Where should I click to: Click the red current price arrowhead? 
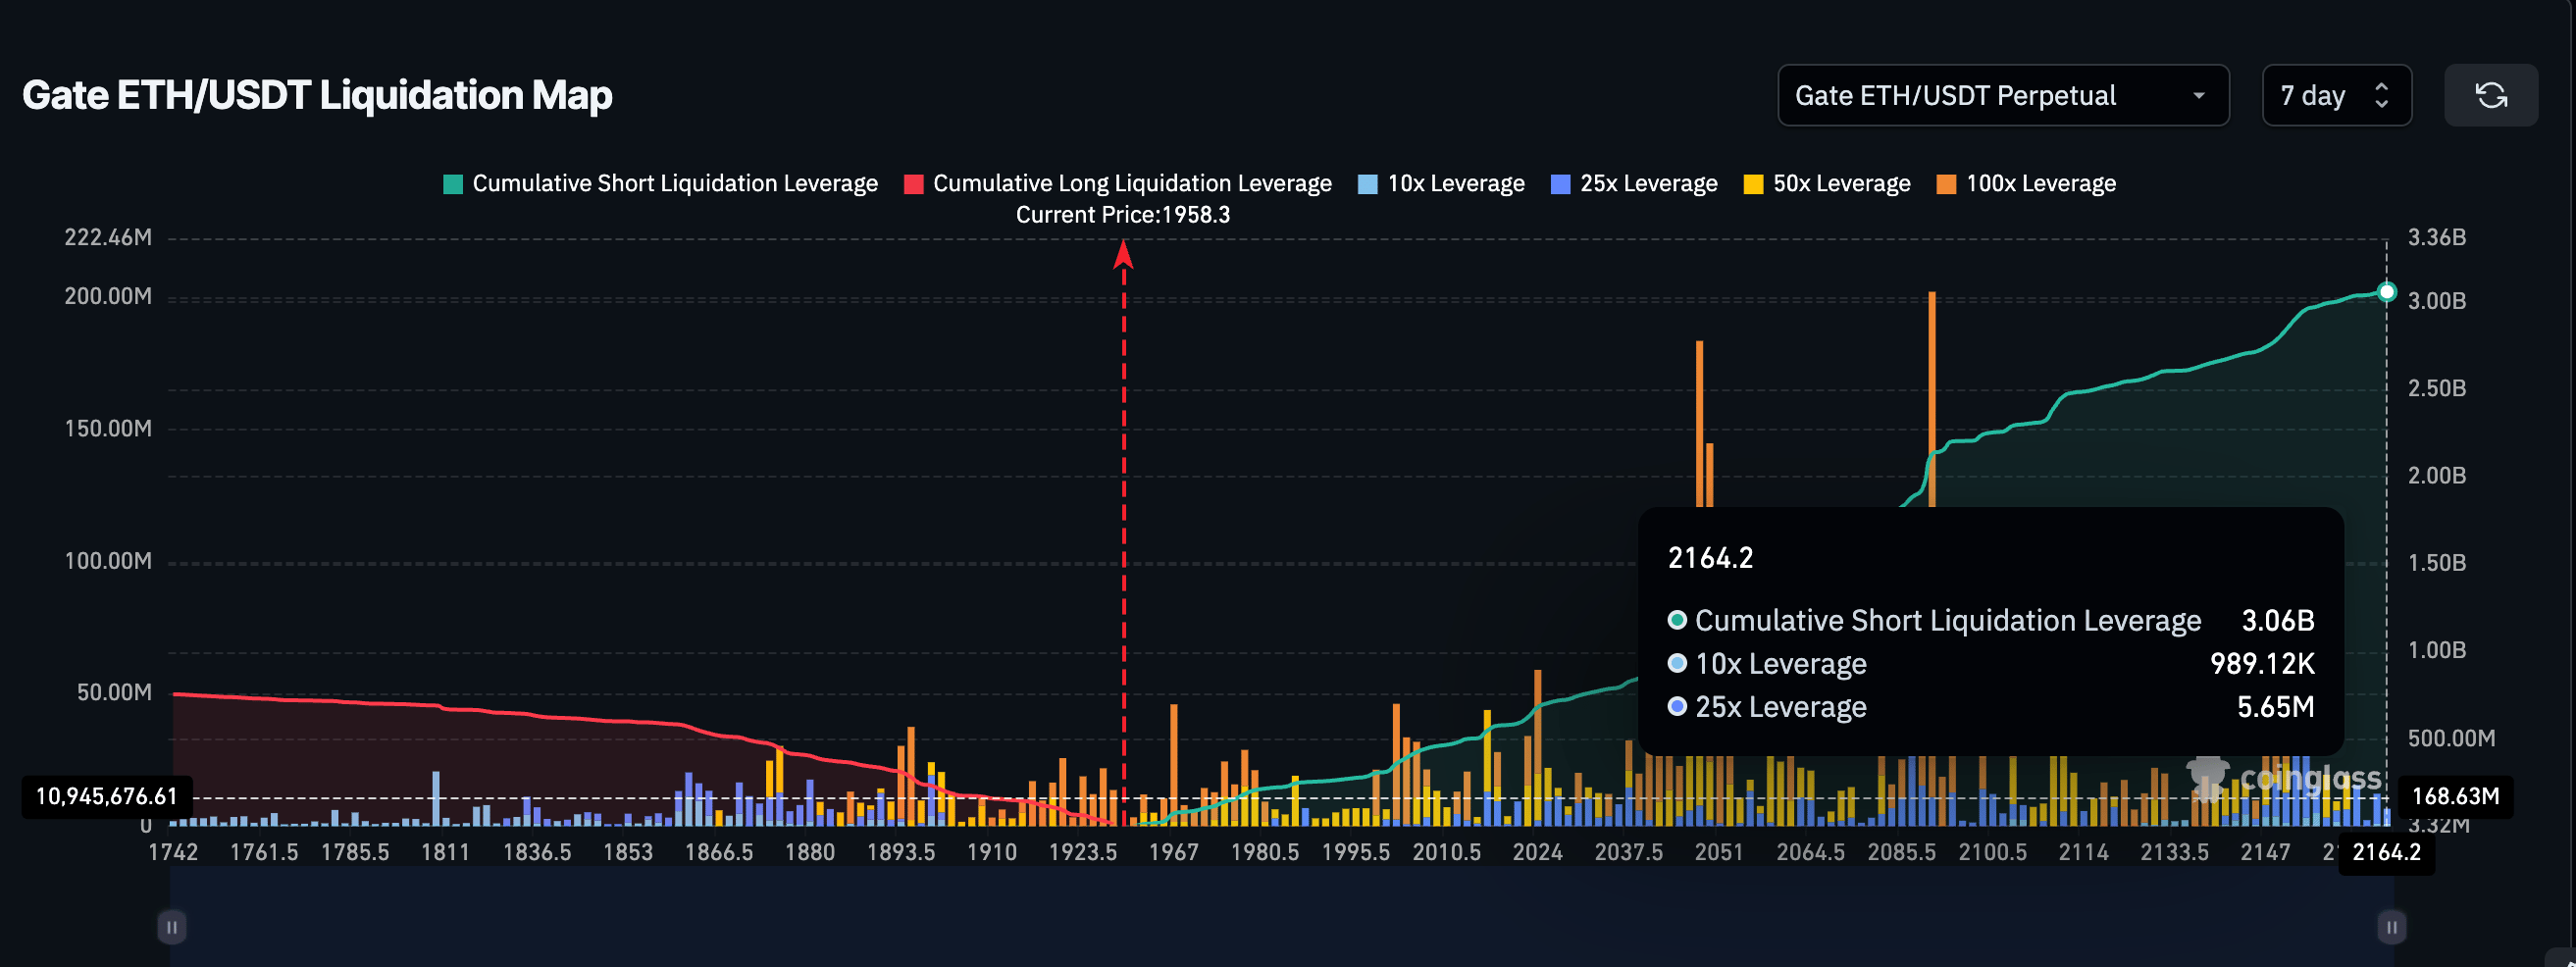(1123, 255)
